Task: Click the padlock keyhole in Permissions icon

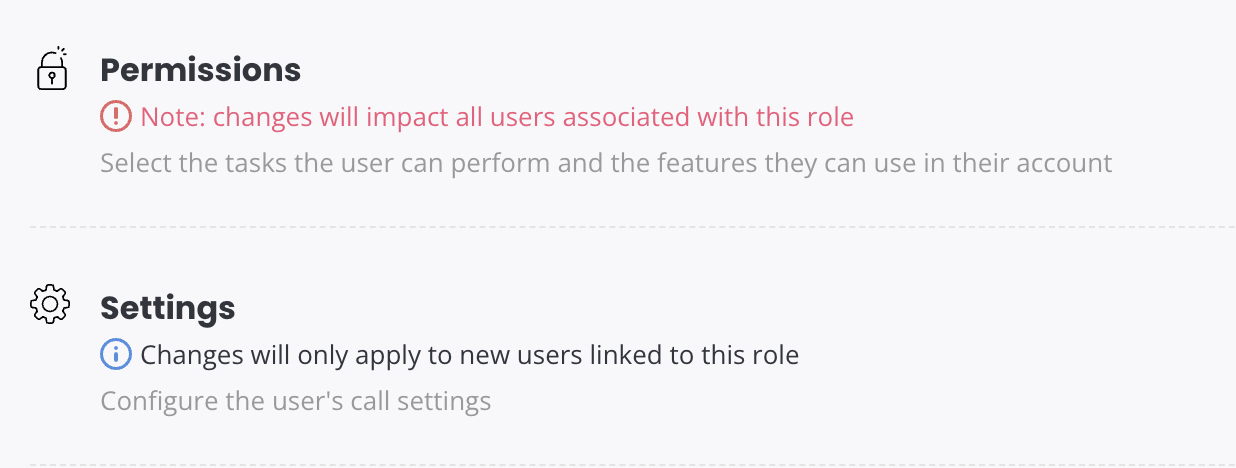Action: 52,78
